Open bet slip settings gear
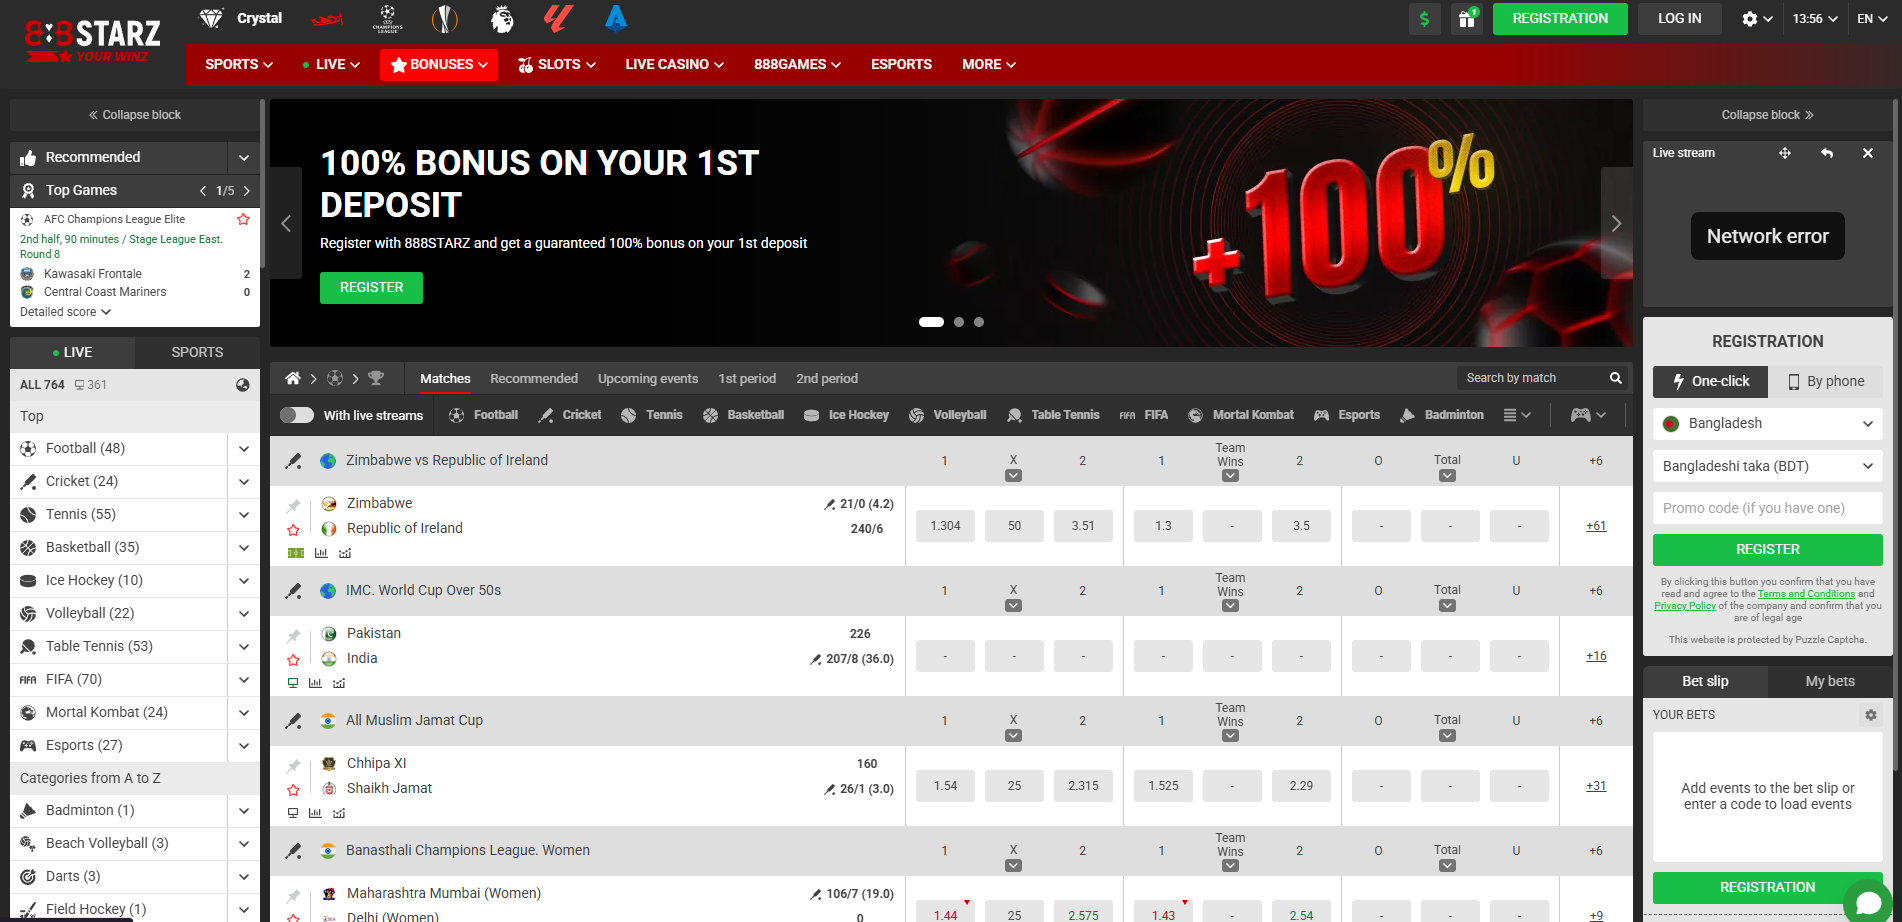This screenshot has width=1902, height=922. coord(1871,715)
